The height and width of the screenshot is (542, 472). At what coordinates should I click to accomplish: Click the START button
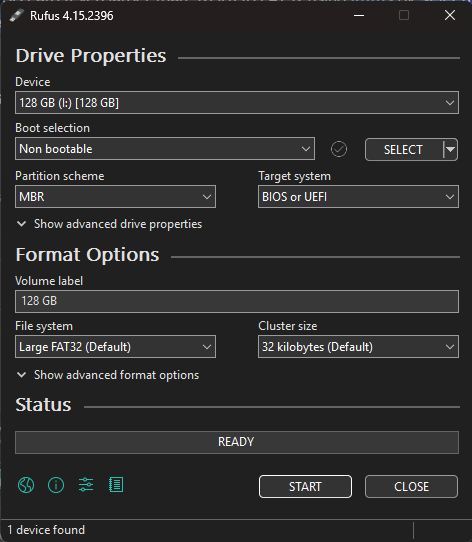pos(305,487)
